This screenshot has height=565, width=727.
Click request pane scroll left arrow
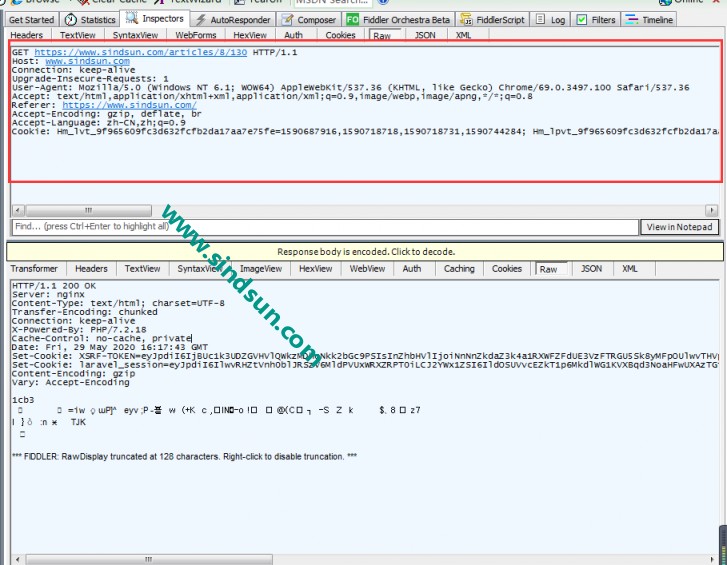tap(18, 210)
